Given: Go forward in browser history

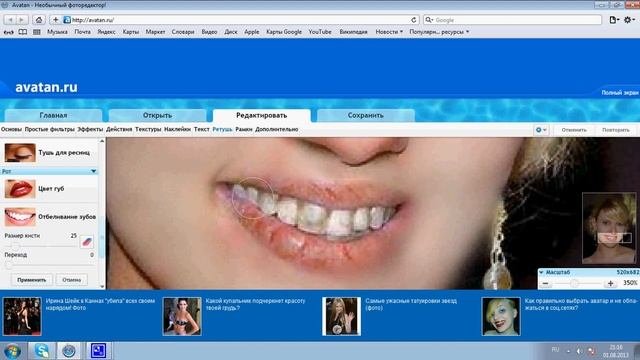Looking at the screenshot, I should click(22, 20).
